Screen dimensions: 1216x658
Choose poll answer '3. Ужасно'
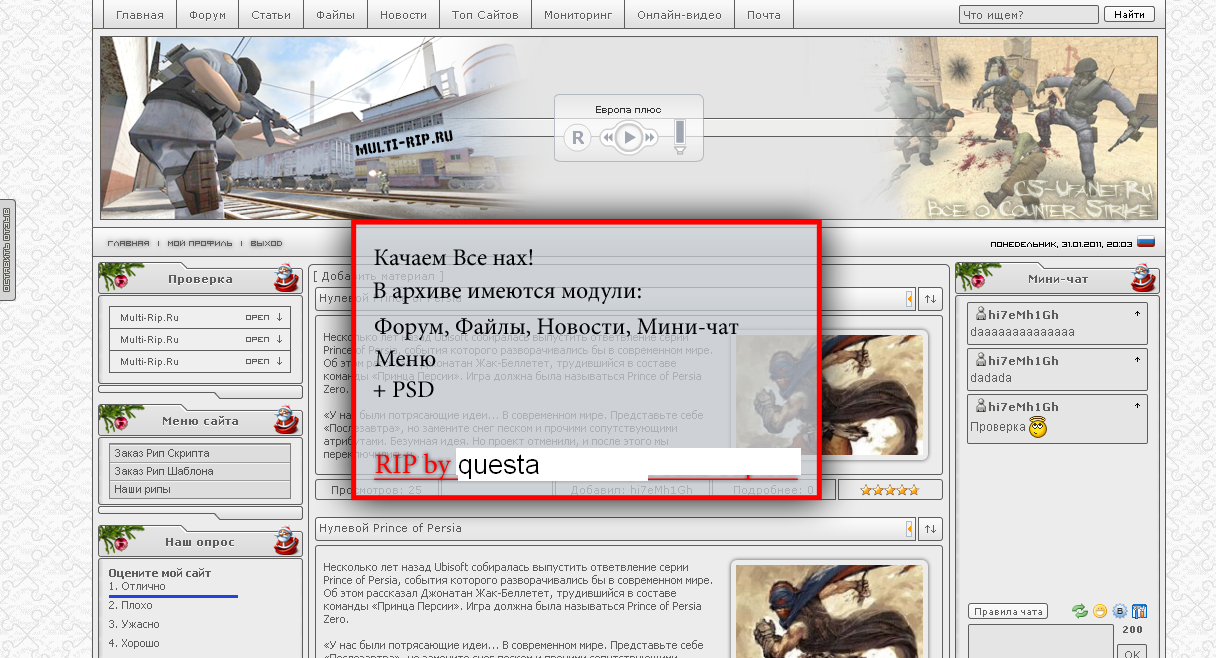[x=134, y=624]
